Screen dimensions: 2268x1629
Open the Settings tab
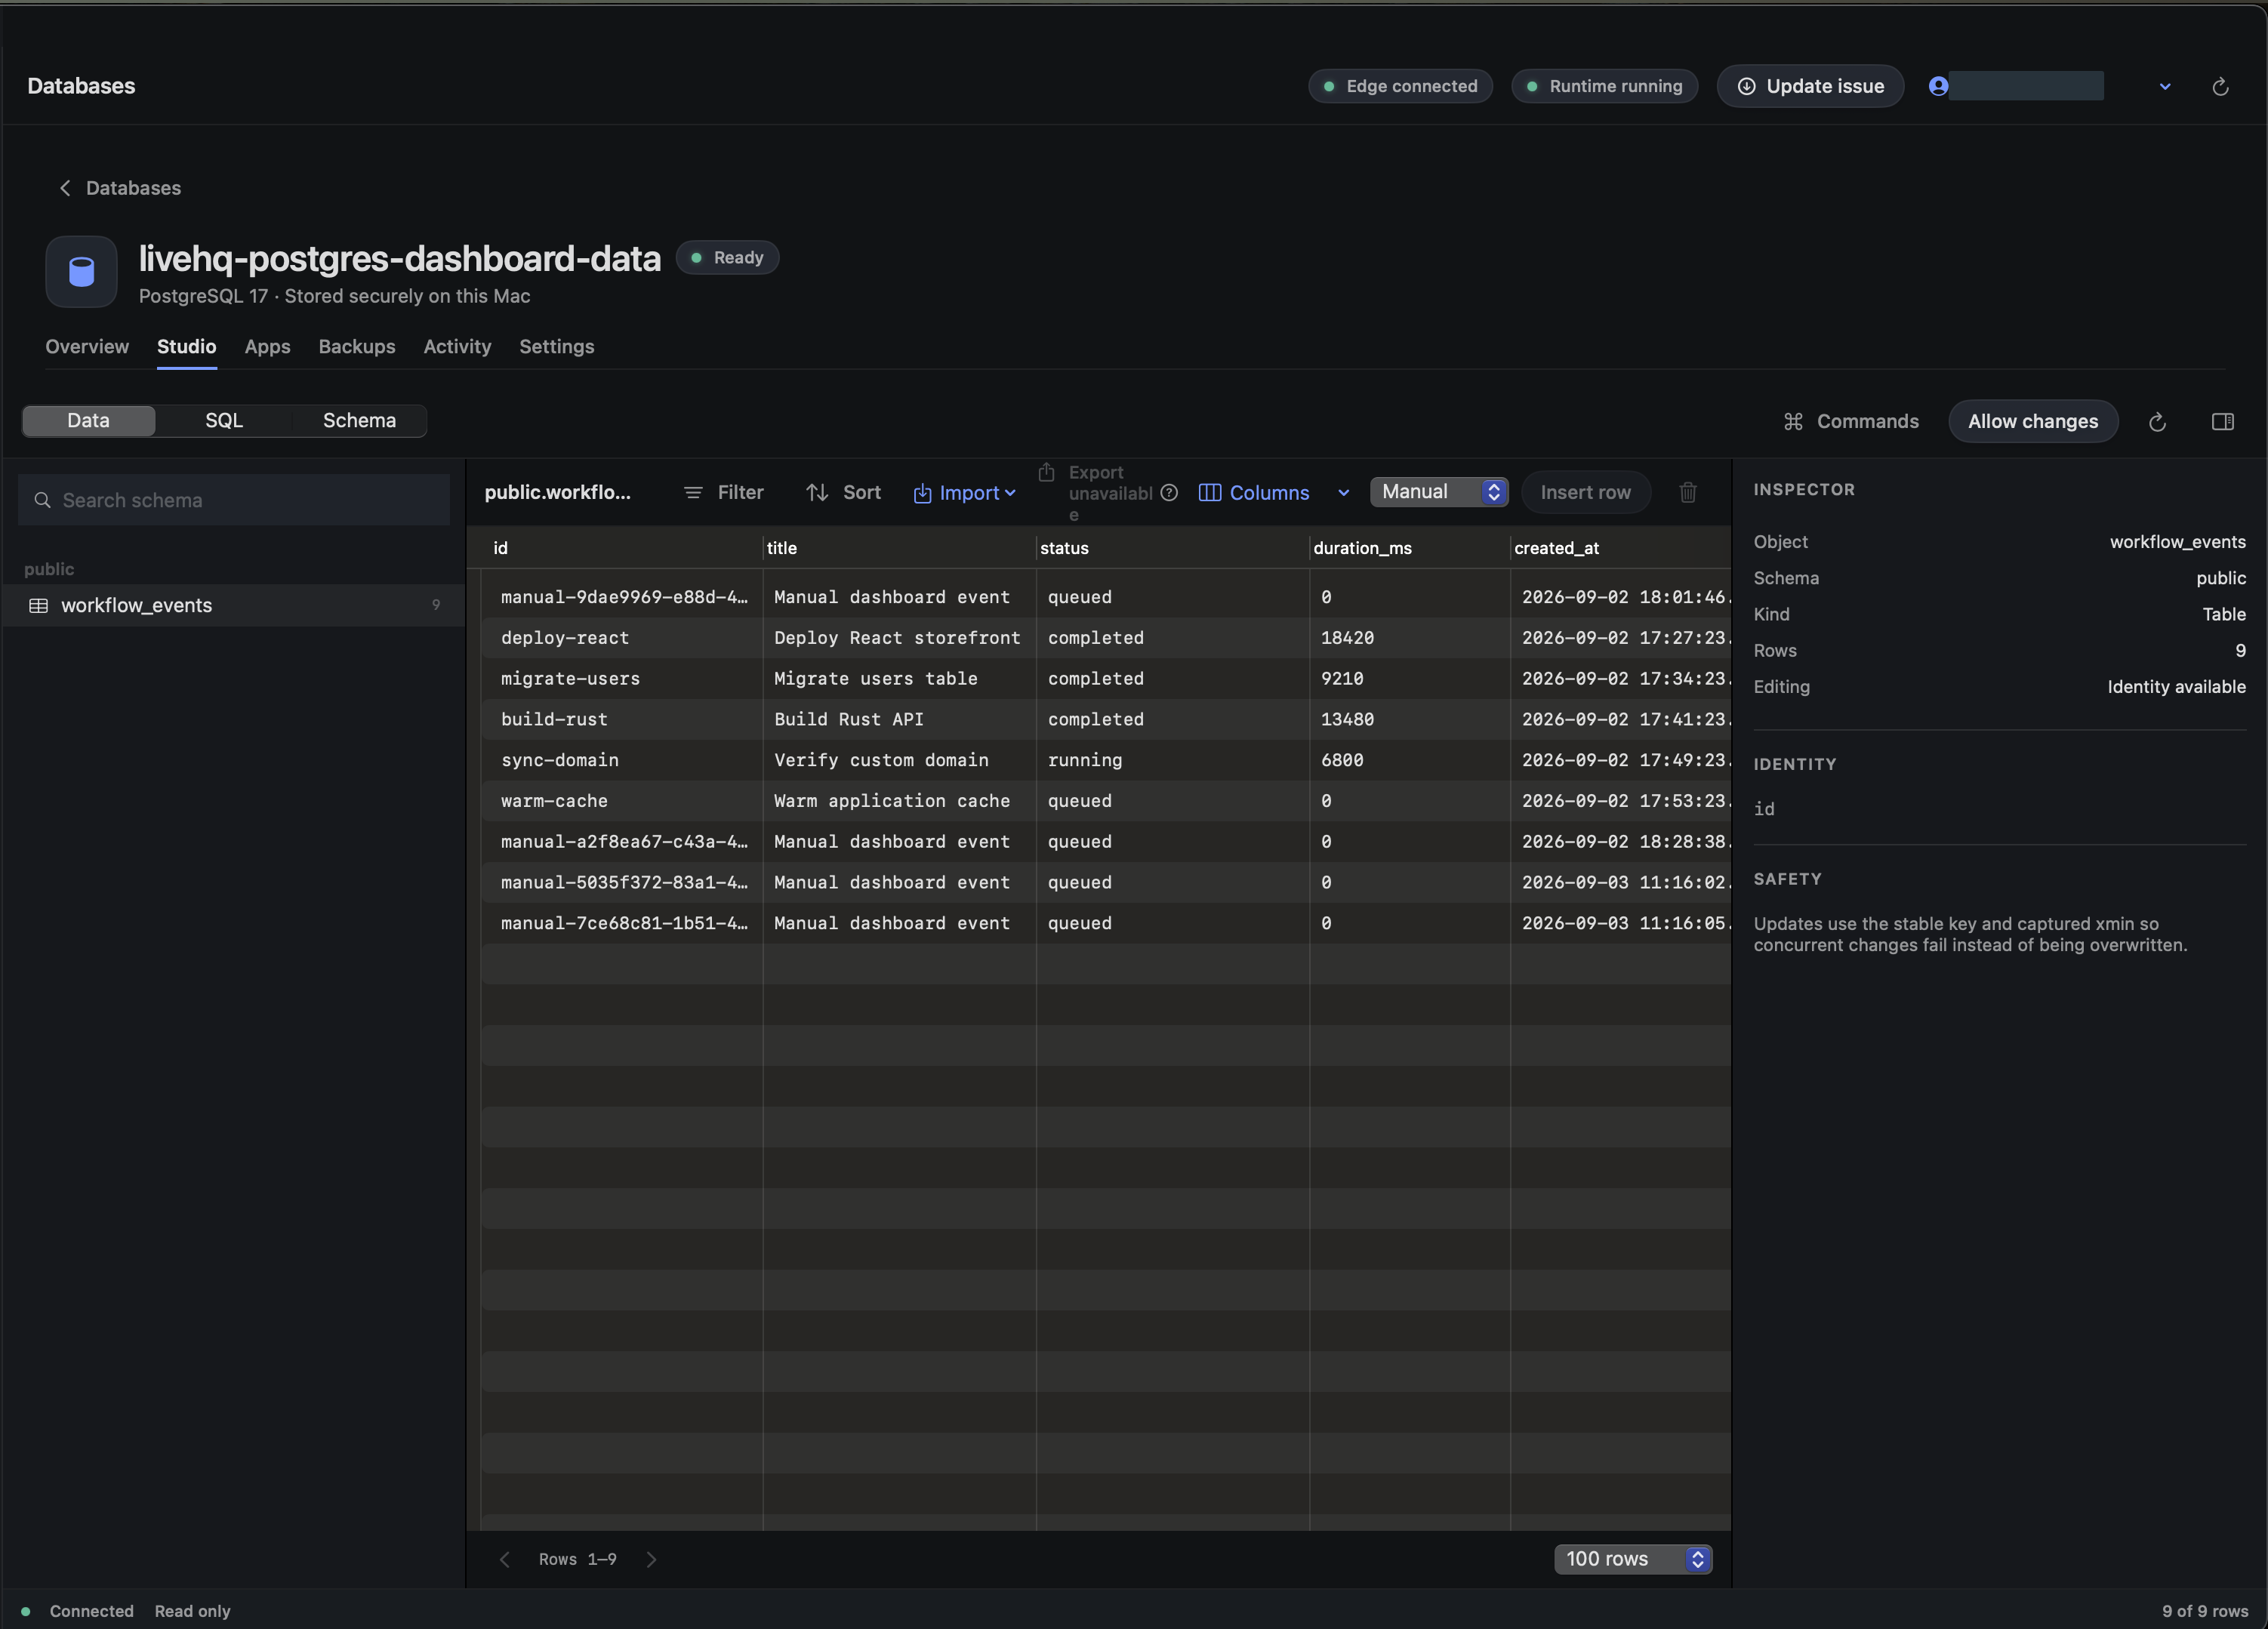coord(556,346)
